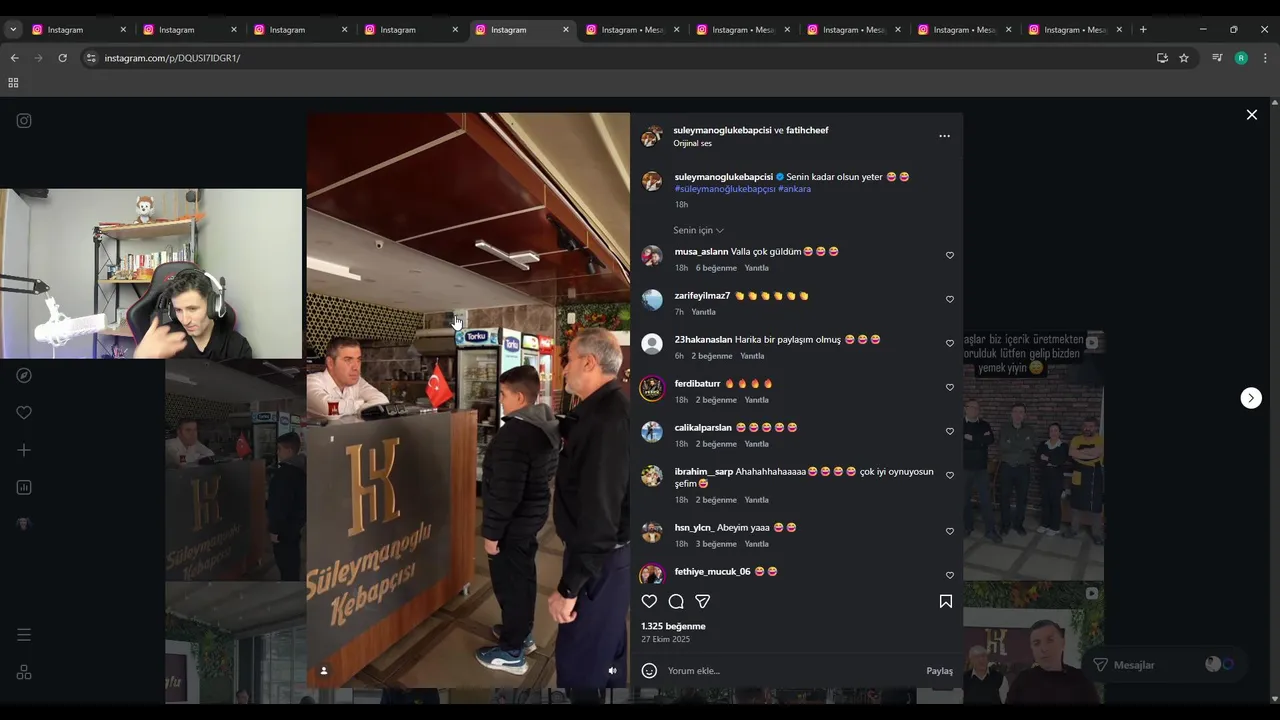This screenshot has width=1280, height=720.
Task: Open ferdibaturr's profile avatar
Action: pyautogui.click(x=652, y=388)
